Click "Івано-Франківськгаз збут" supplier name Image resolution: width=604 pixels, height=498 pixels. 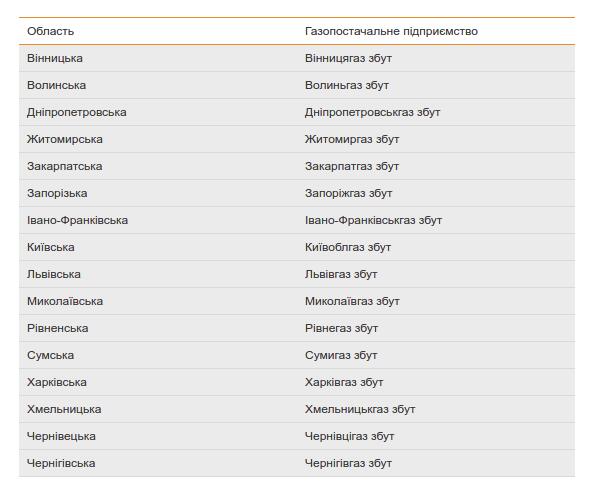coord(373,220)
